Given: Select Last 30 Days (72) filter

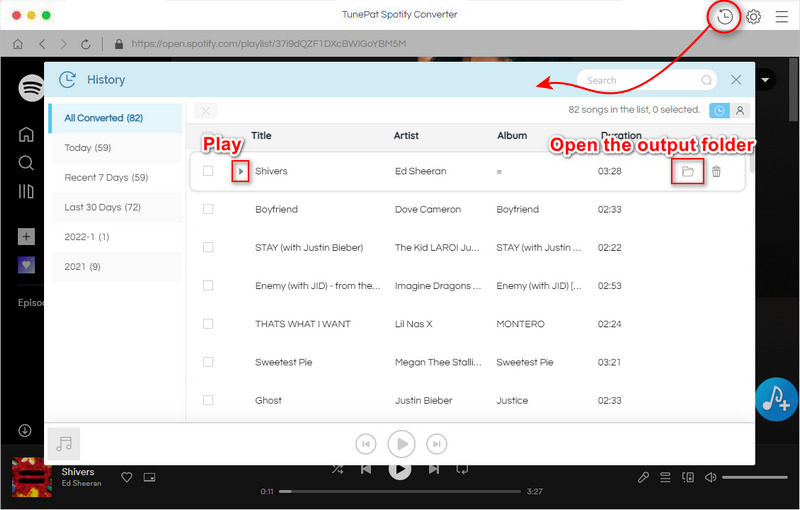Looking at the screenshot, I should [x=117, y=207].
